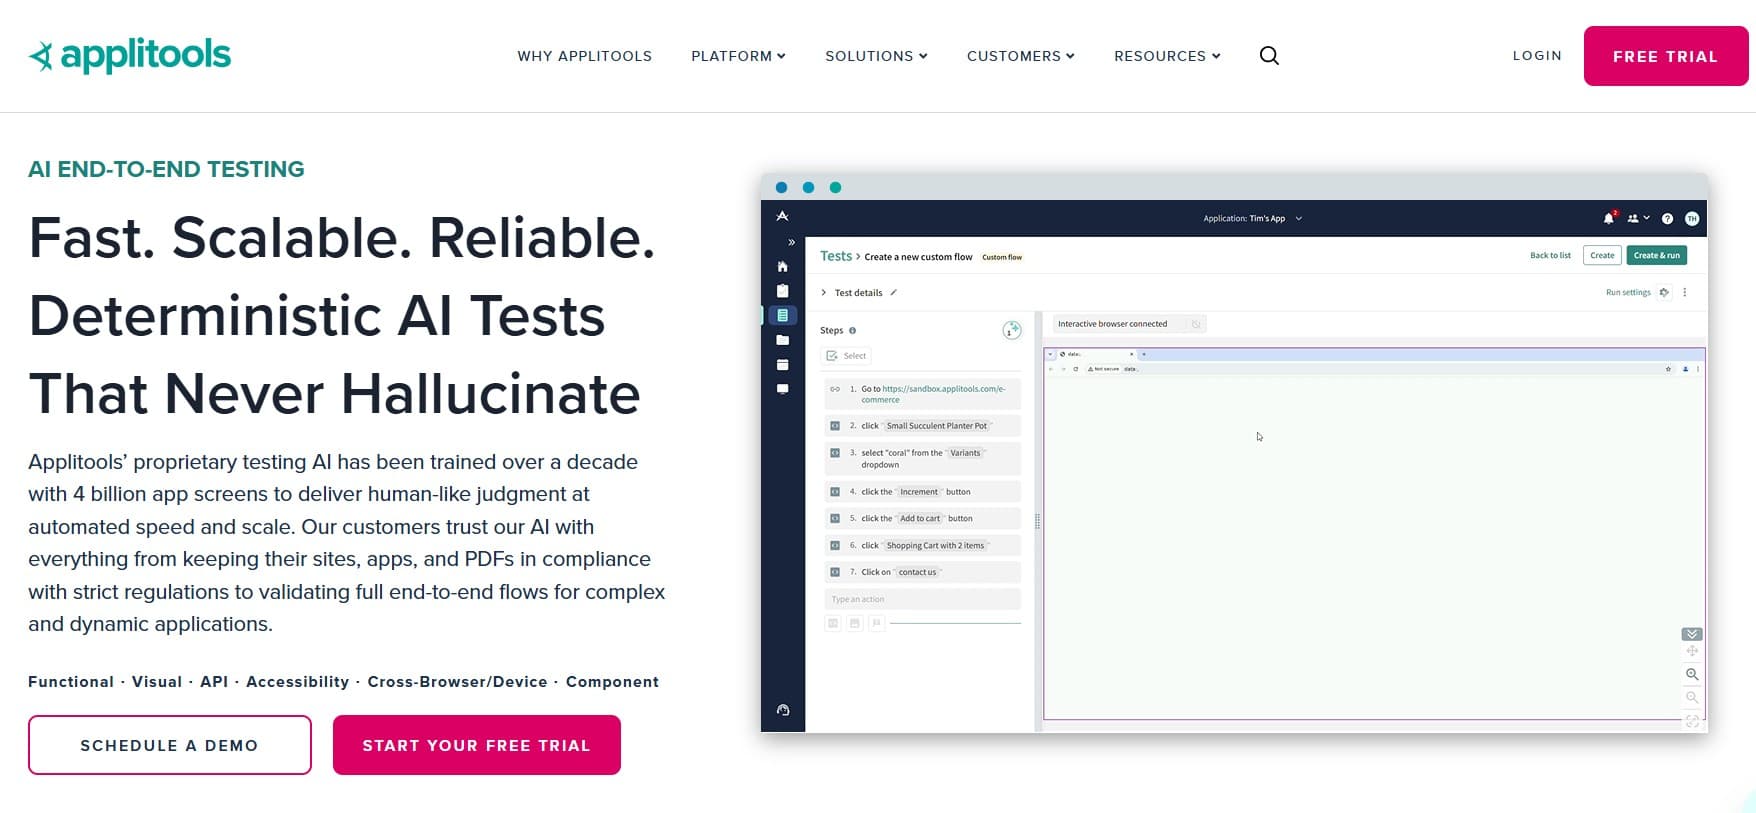1756x813 pixels.
Task: Open monitor icon in demo sidebar
Action: 782,389
